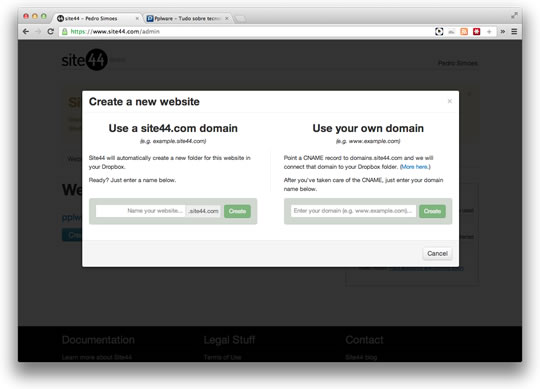540x389 pixels.
Task: Click the Name your website input field
Action: pos(140,211)
